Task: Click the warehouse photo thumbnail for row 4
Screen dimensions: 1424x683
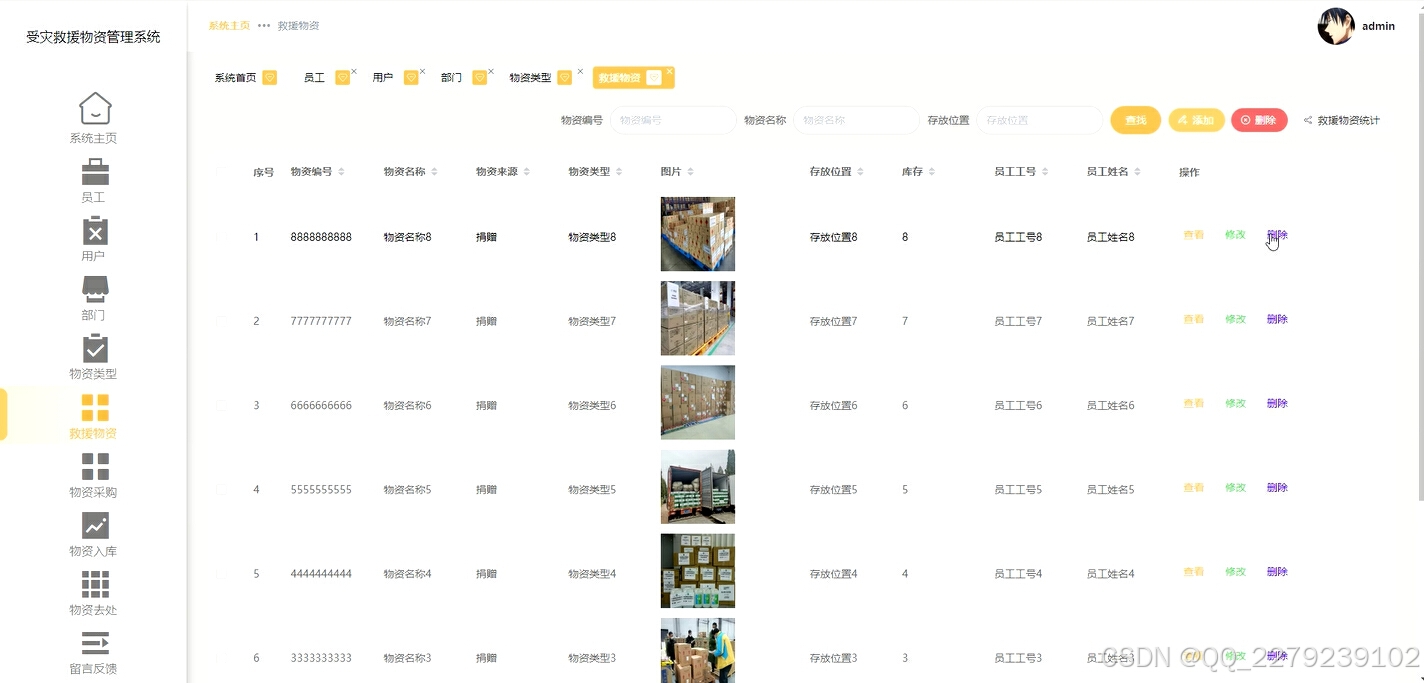Action: pyautogui.click(x=697, y=487)
